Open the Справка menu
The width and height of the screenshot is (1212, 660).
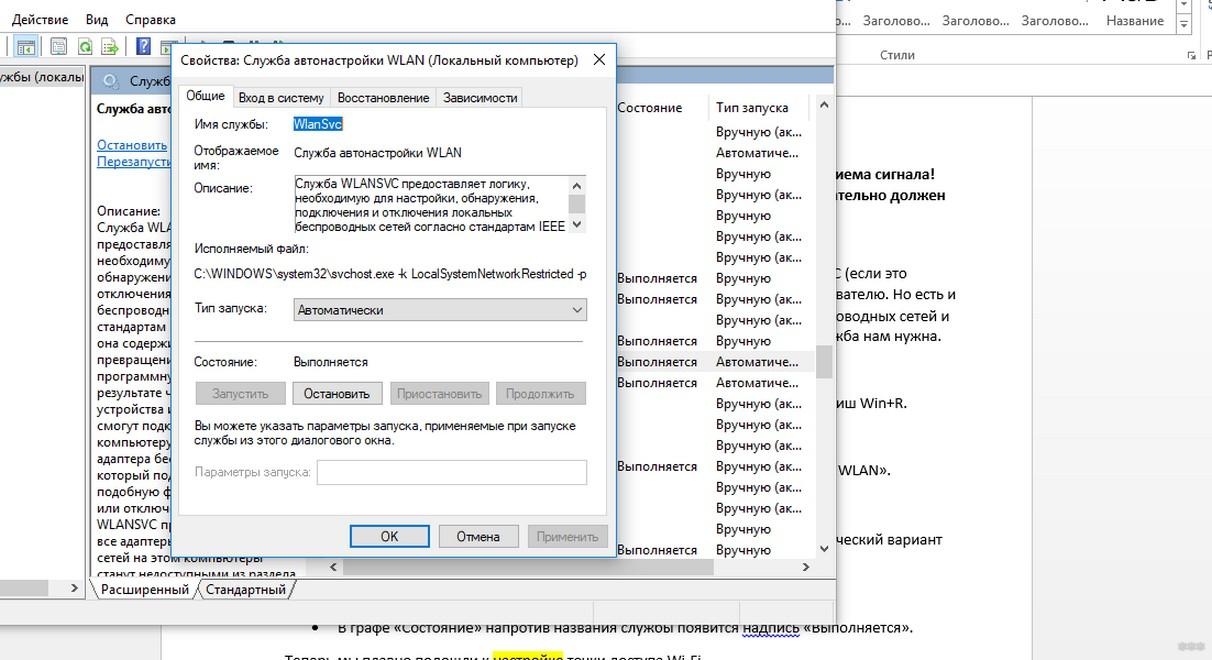[x=151, y=19]
